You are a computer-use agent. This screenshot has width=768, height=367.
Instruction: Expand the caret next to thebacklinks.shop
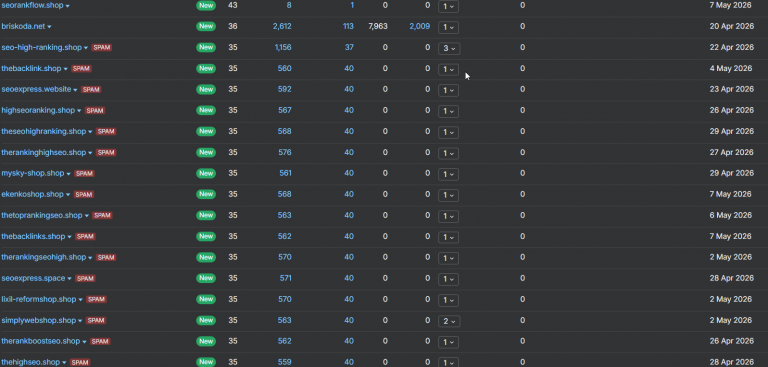click(x=70, y=237)
